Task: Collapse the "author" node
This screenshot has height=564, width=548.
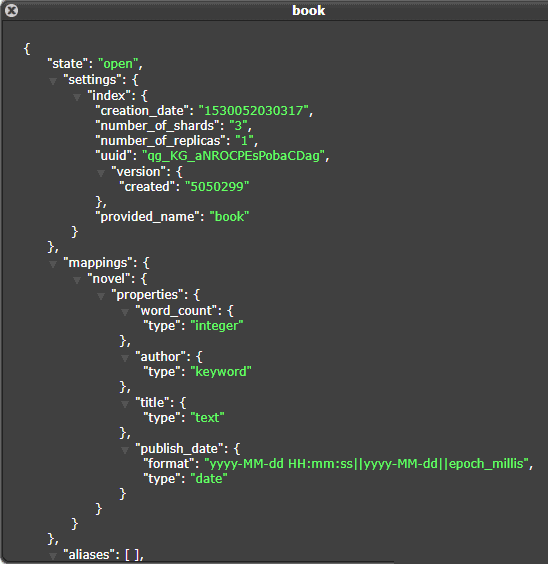Action: click(125, 358)
